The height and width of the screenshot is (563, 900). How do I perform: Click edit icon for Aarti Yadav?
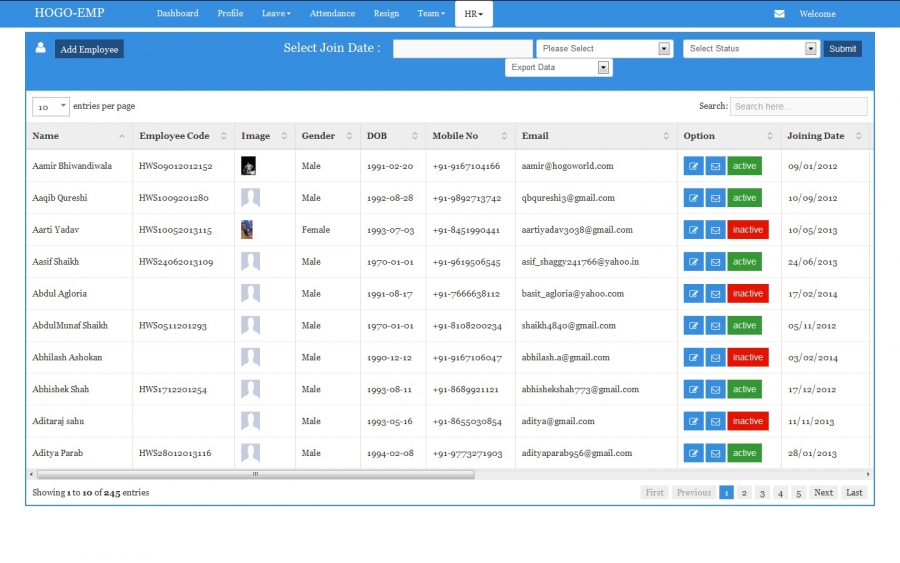point(694,230)
